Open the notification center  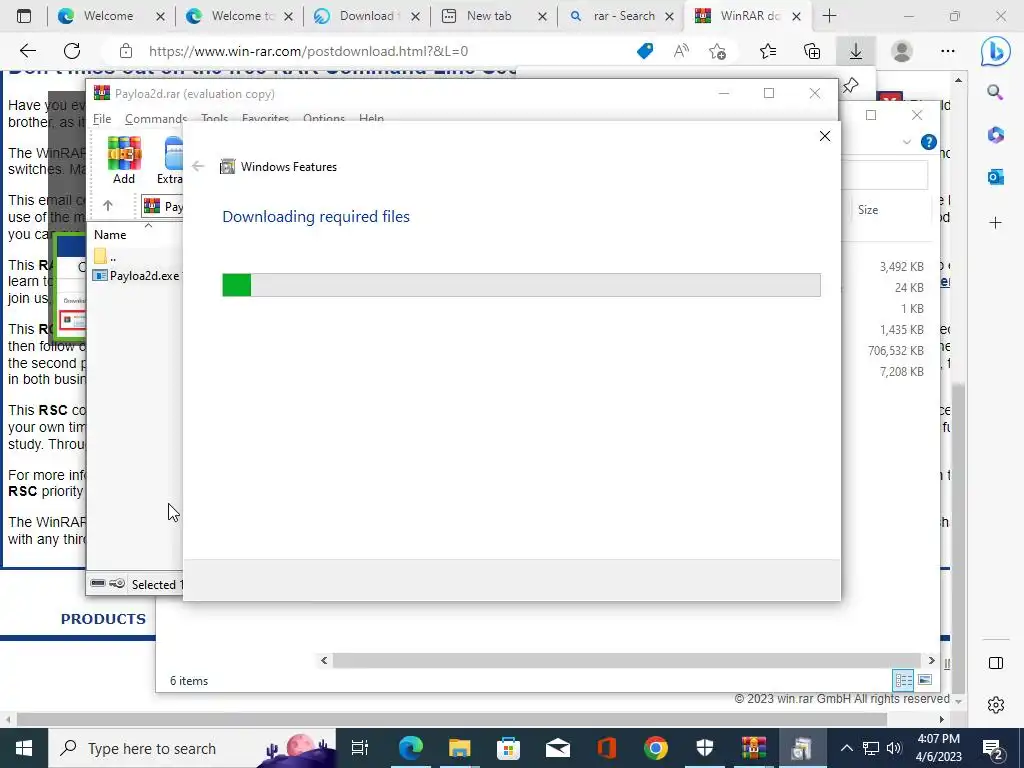(992, 748)
